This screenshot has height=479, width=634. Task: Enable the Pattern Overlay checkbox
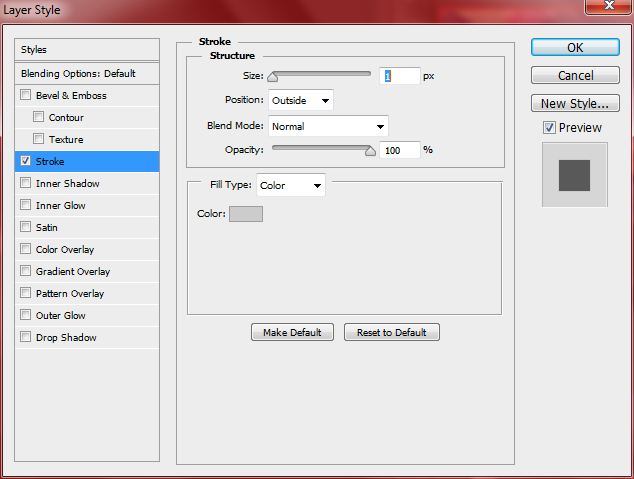coord(25,293)
